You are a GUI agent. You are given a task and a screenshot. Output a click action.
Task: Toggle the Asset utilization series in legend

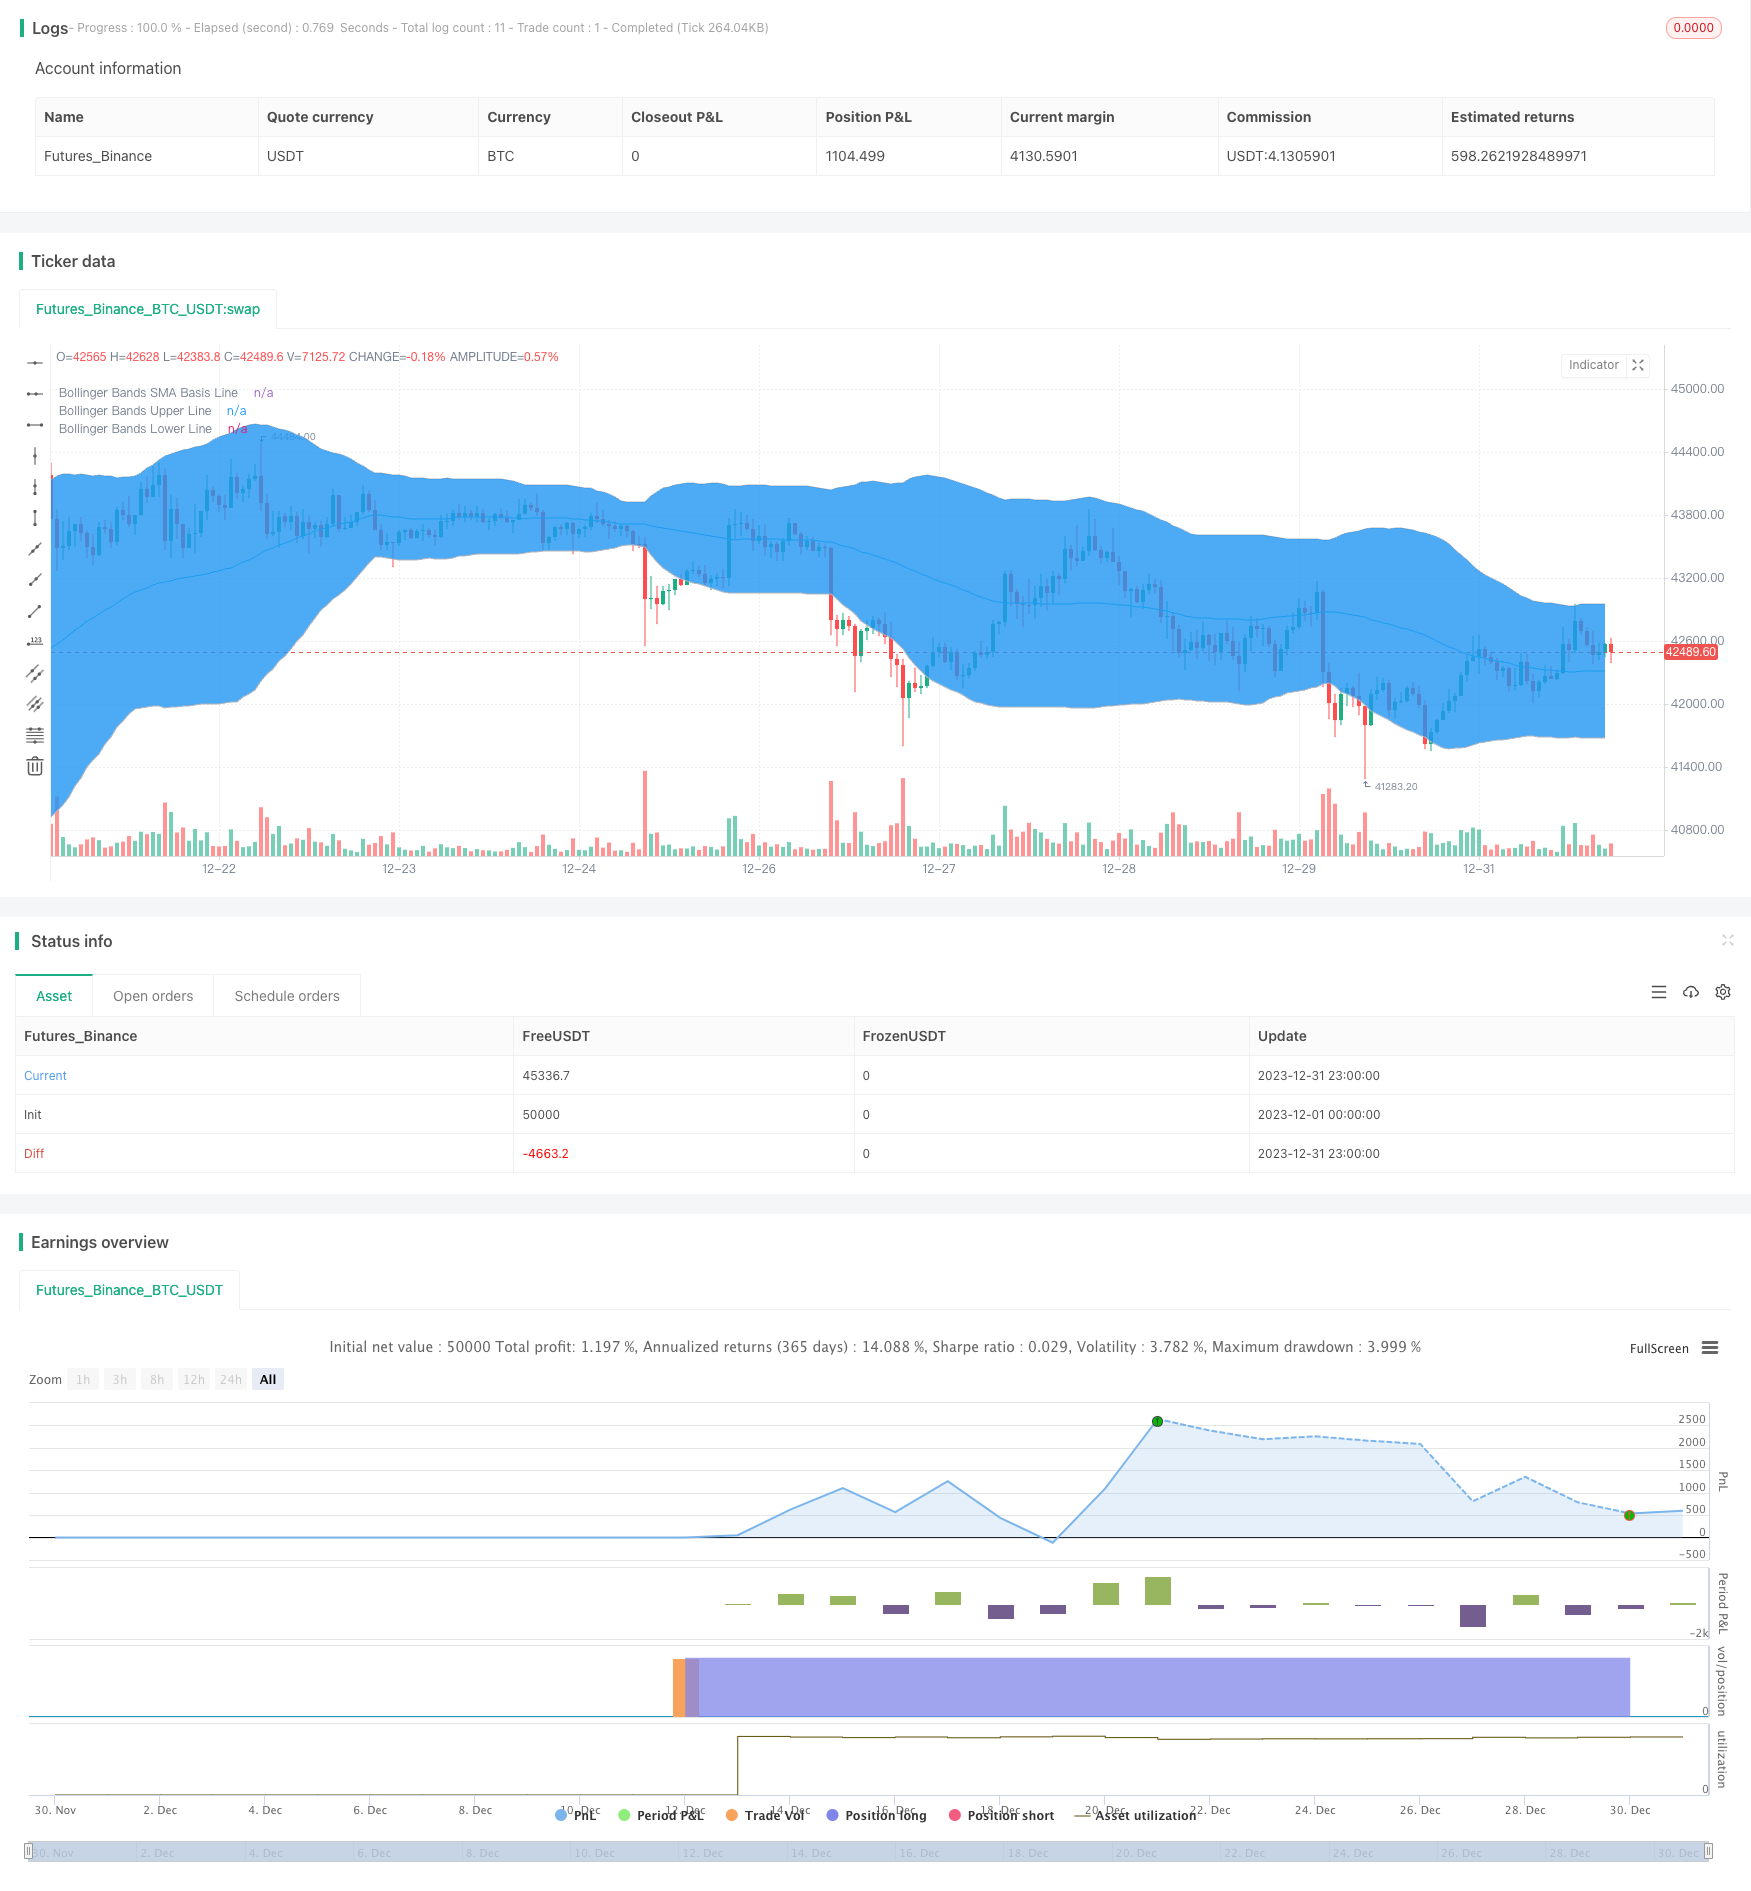click(x=1135, y=1815)
